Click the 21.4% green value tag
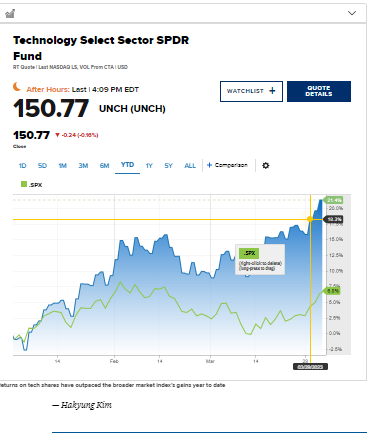367x435 pixels. tap(334, 200)
